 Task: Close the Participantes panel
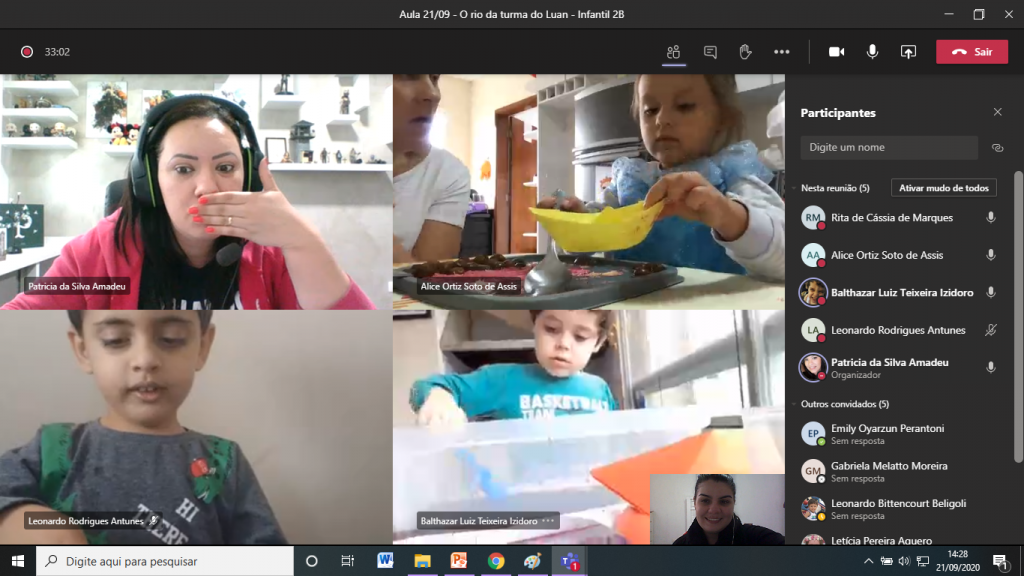[x=997, y=113]
